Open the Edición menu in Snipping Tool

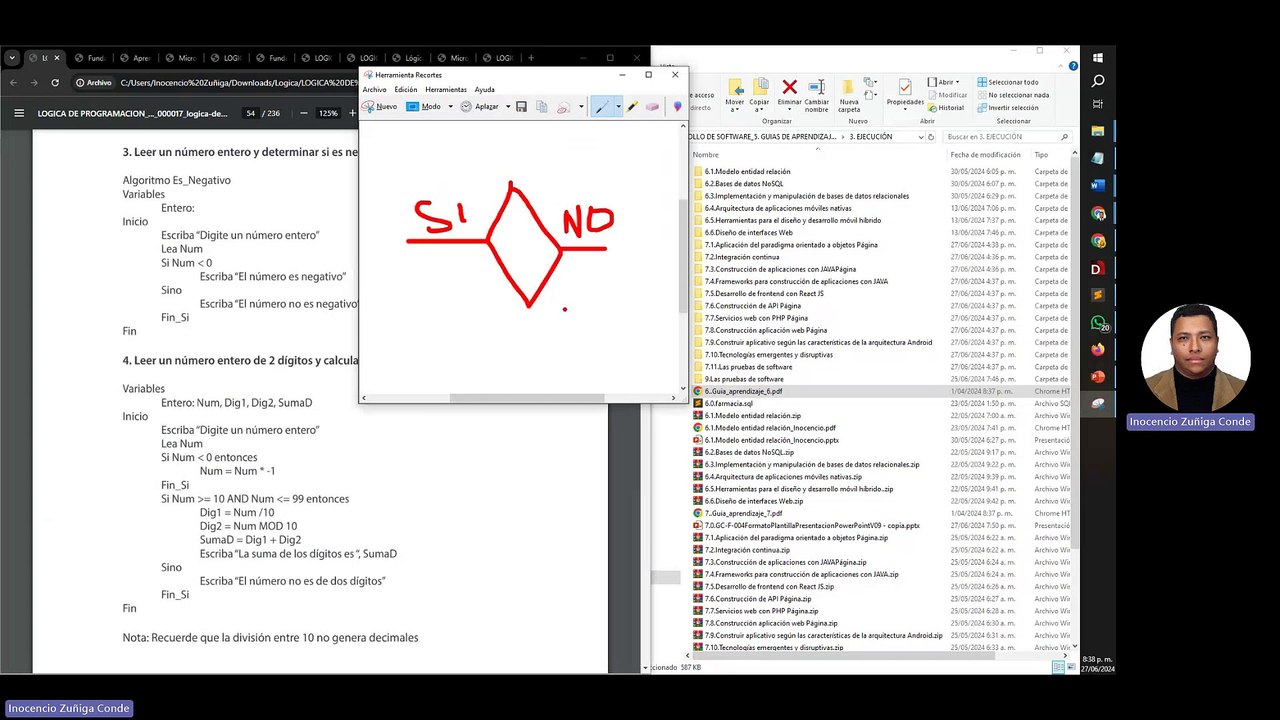[x=406, y=90]
